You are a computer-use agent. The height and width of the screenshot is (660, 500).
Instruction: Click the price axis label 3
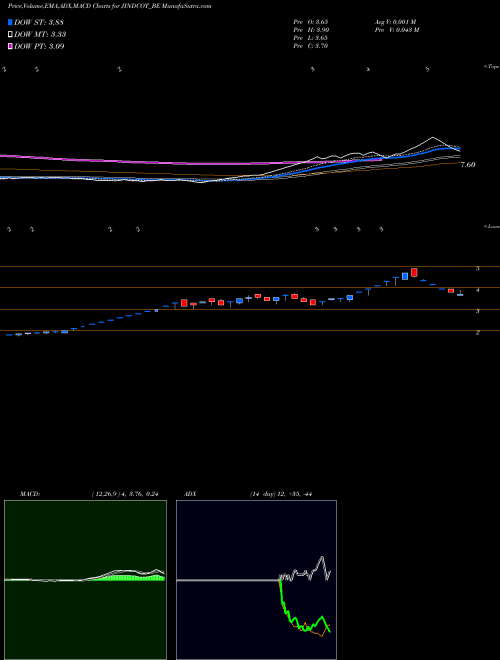[478, 311]
